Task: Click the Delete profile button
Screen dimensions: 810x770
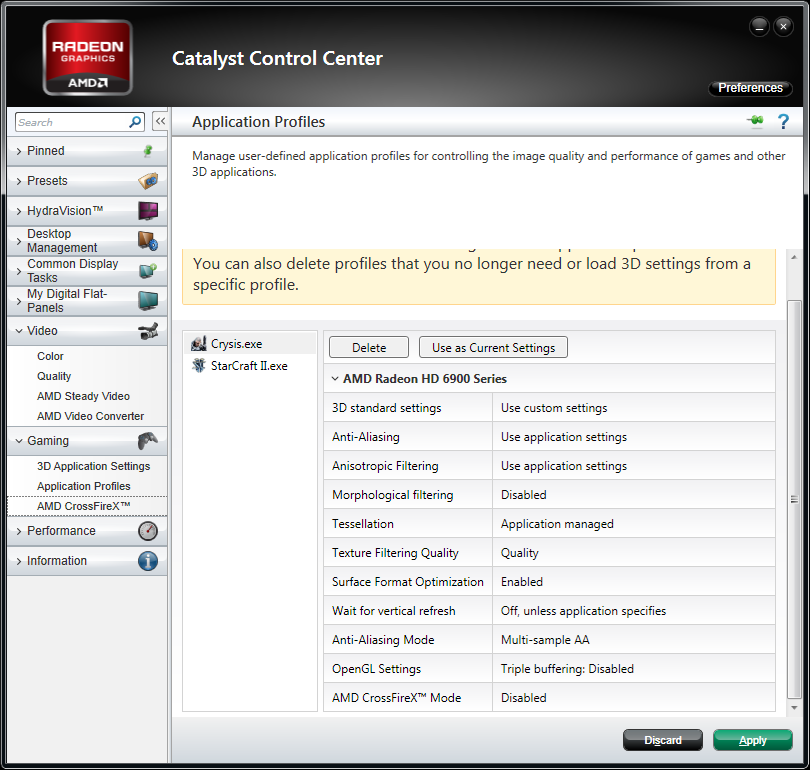Action: (x=369, y=348)
